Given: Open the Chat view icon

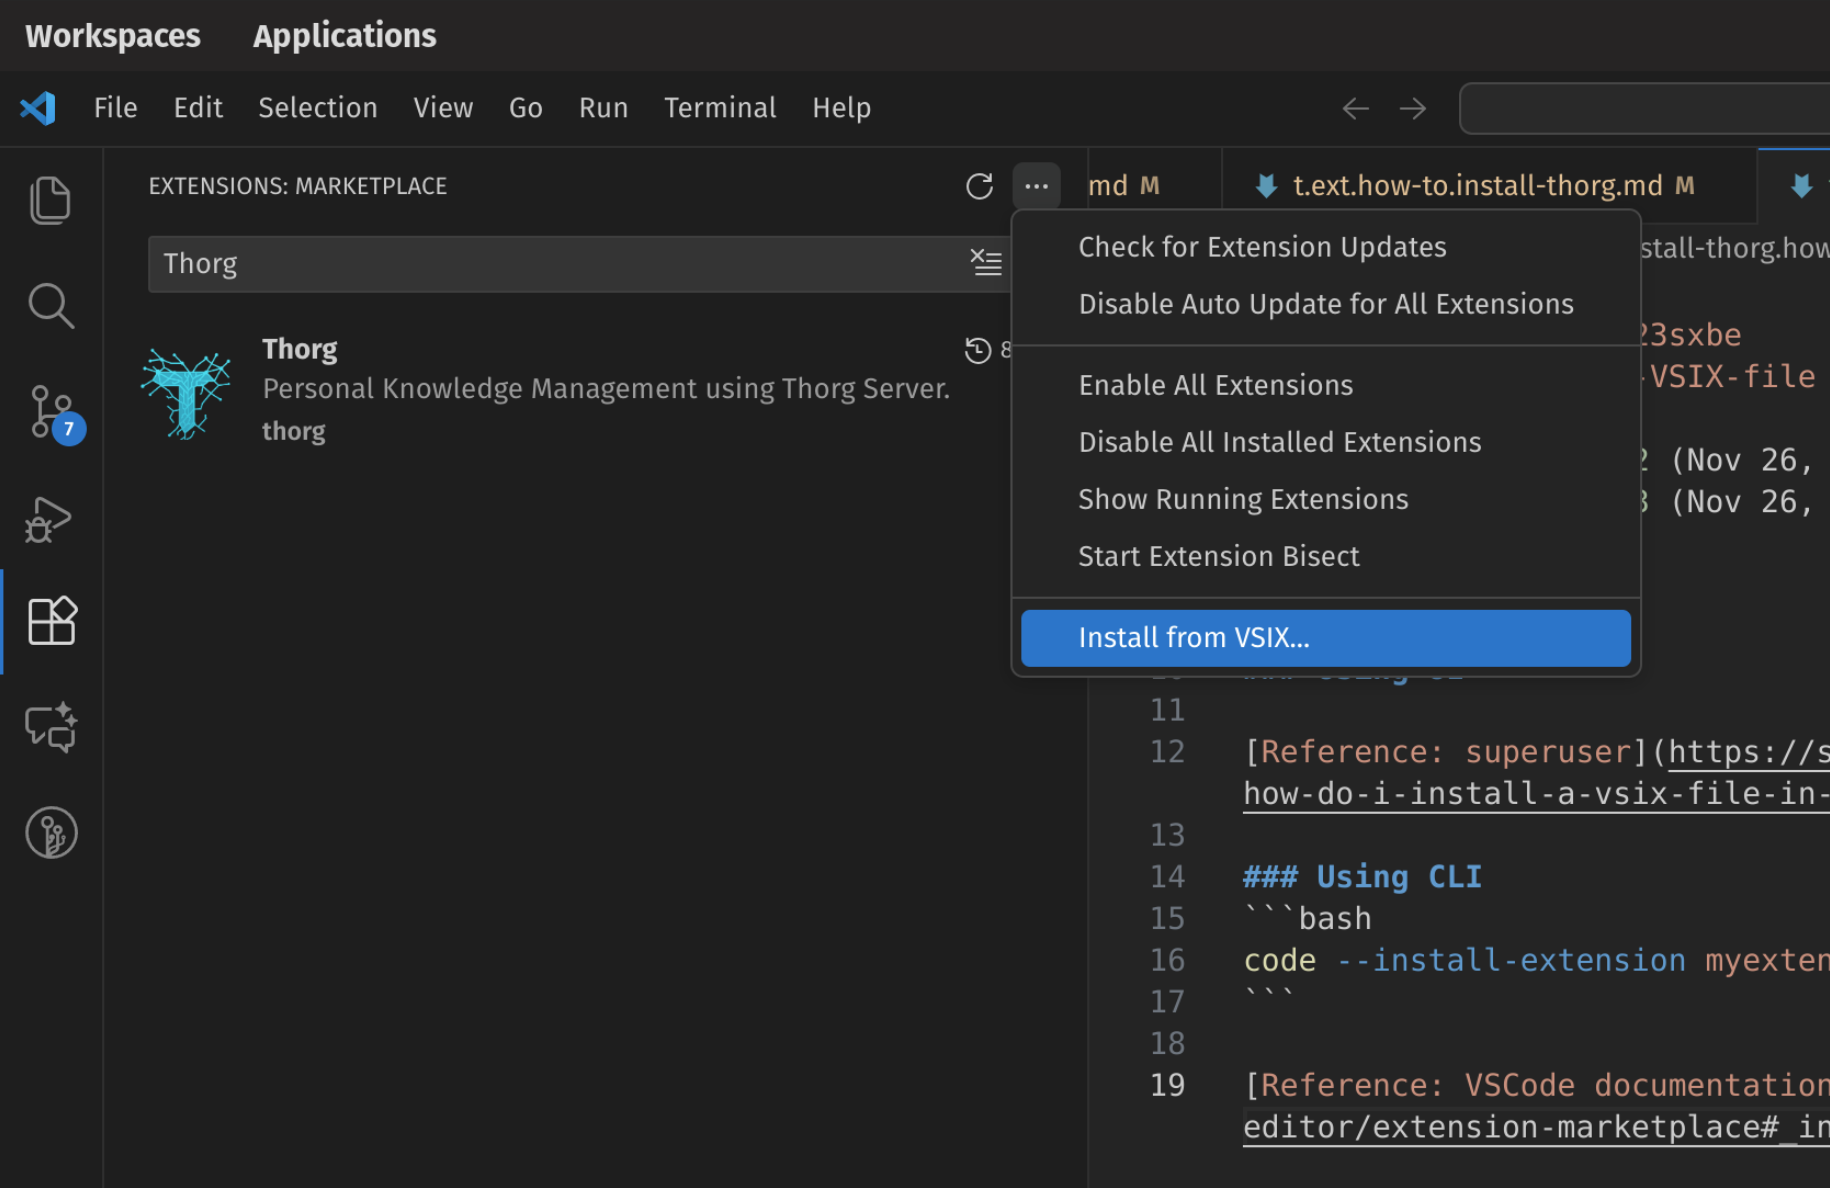Looking at the screenshot, I should coord(50,727).
